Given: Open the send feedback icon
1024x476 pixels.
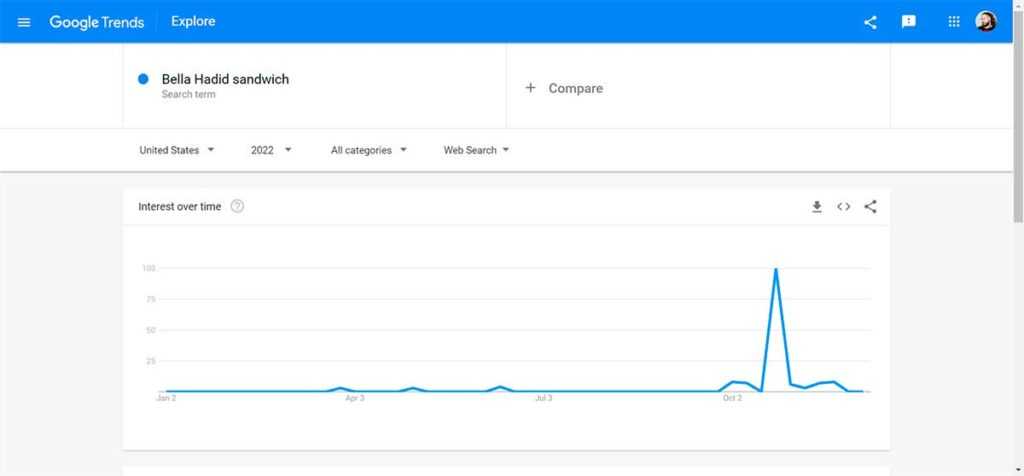Looking at the screenshot, I should click(909, 22).
